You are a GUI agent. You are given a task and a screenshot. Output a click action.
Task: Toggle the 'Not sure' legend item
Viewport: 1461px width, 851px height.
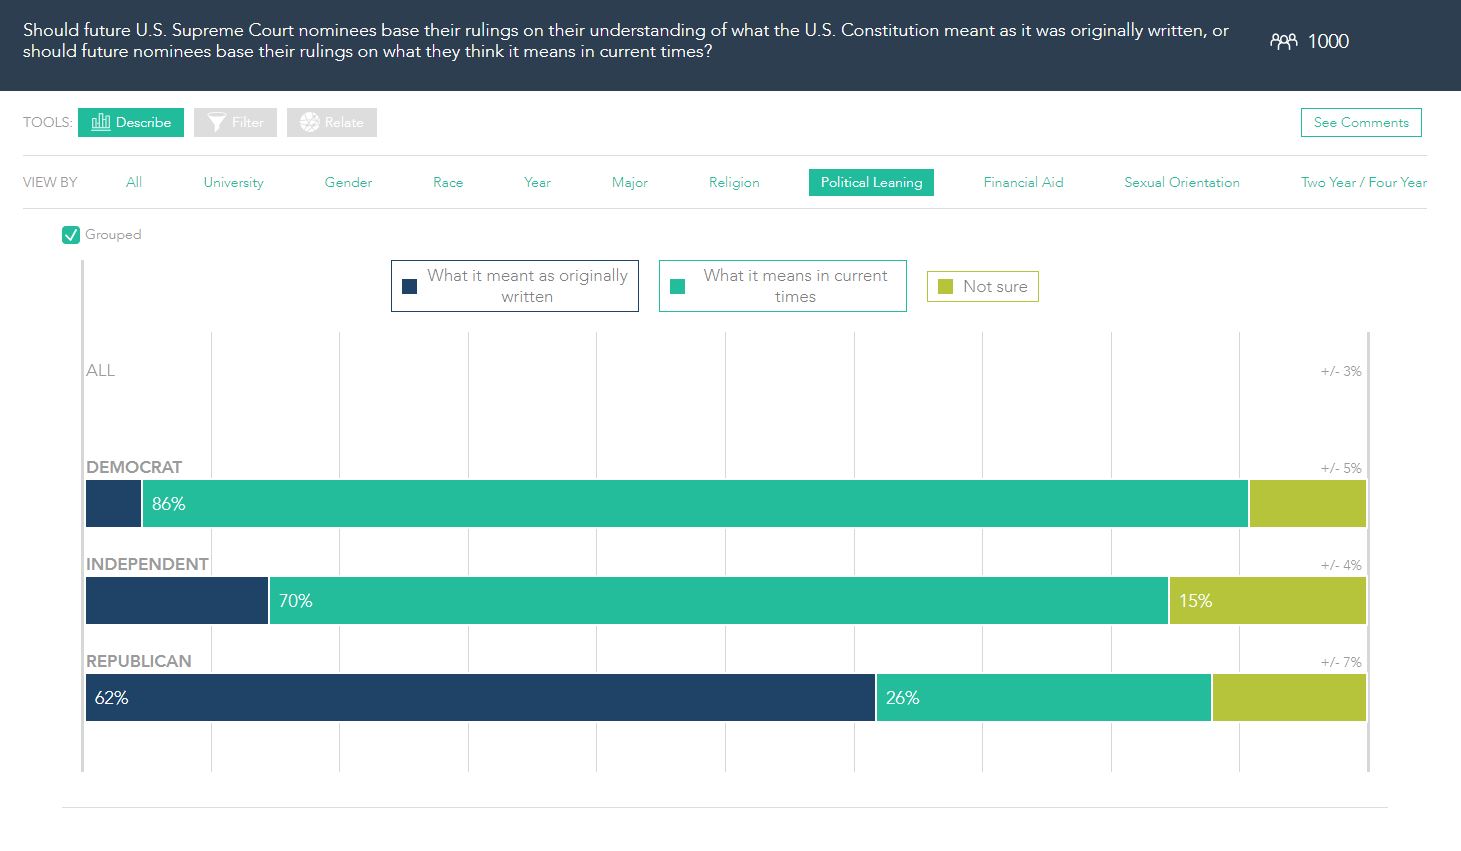tap(982, 287)
